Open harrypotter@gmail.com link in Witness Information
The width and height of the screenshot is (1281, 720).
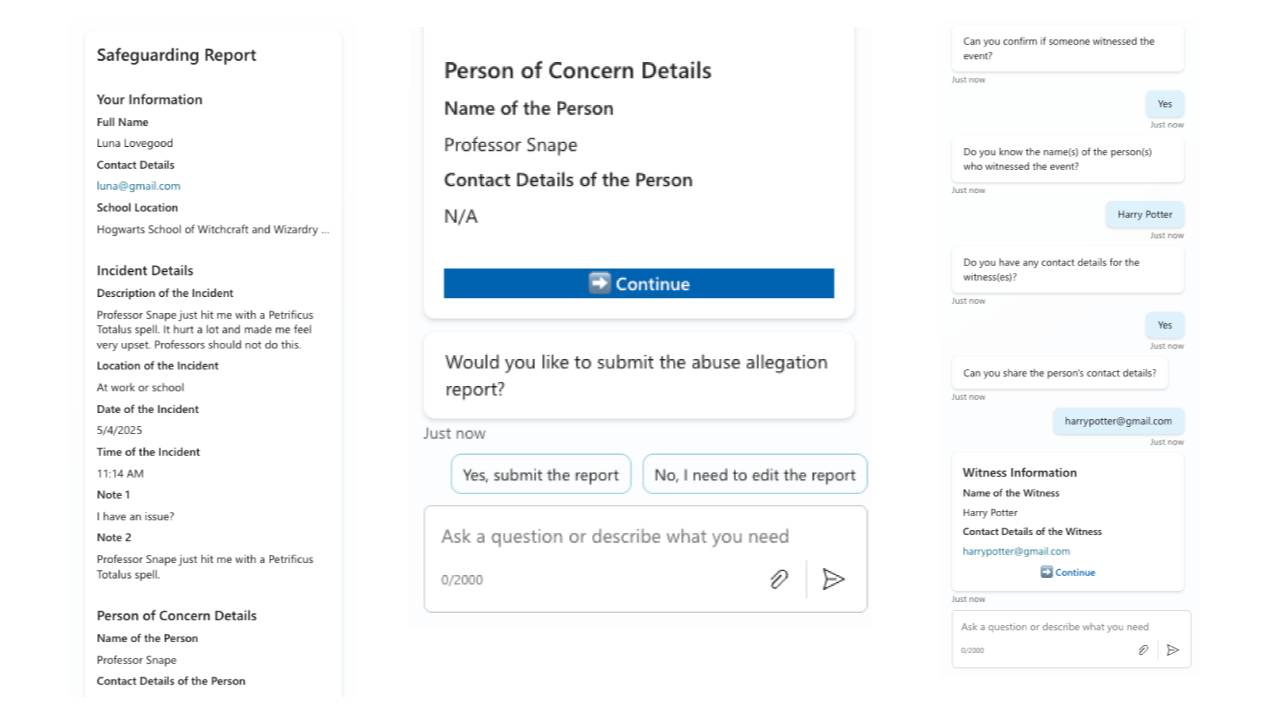(1016, 551)
